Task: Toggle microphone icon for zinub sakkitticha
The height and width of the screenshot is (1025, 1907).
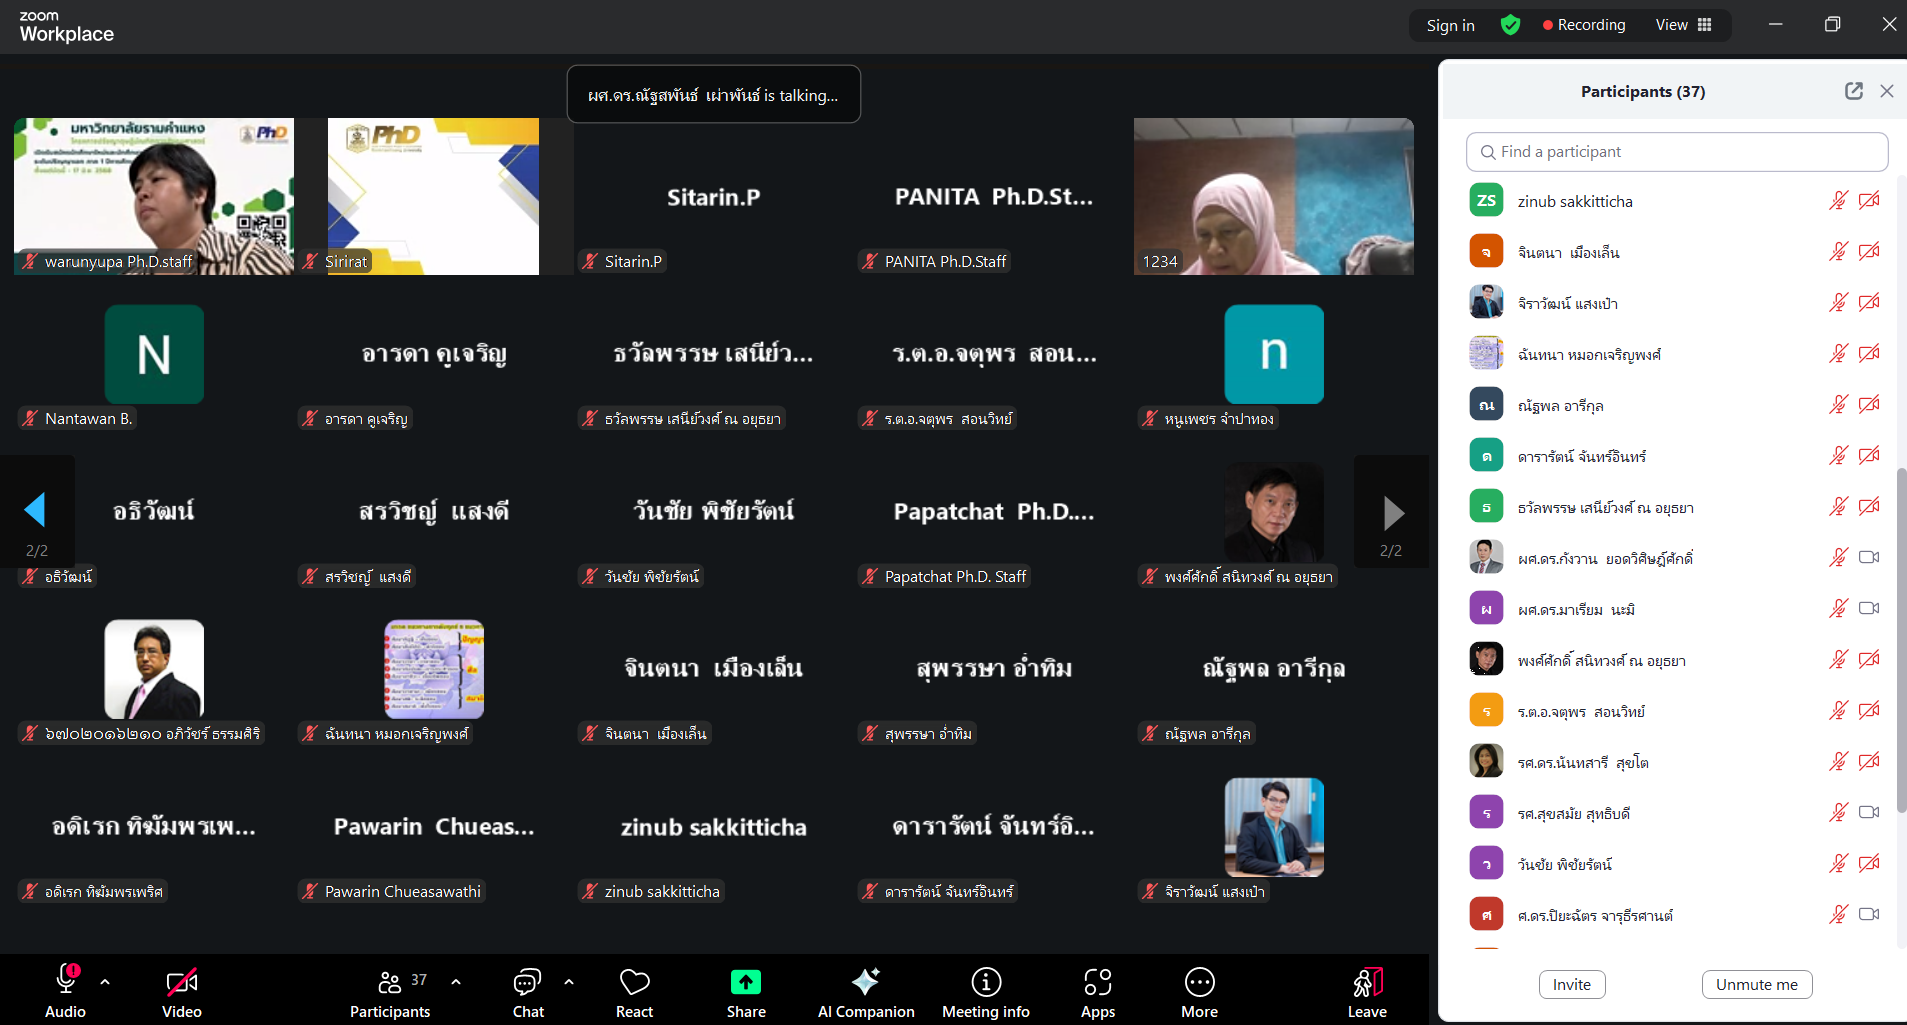Action: 1838,201
